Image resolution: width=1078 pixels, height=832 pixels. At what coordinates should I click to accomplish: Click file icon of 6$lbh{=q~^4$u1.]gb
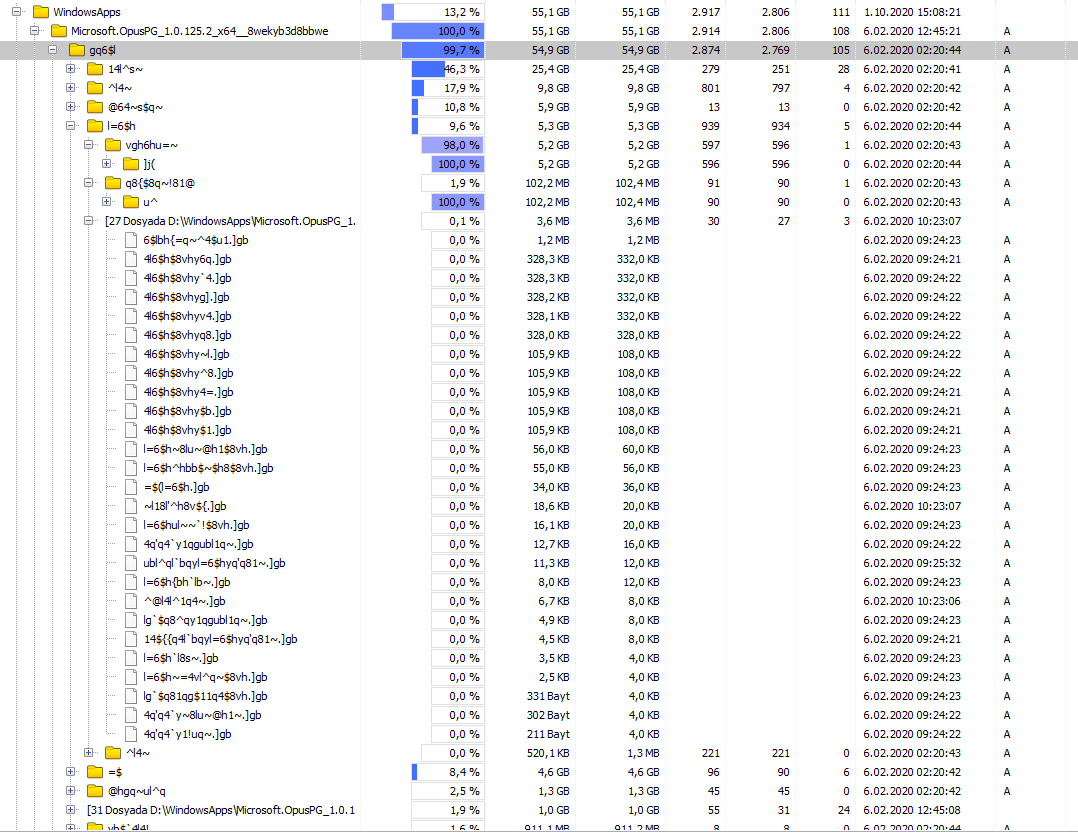(131, 240)
